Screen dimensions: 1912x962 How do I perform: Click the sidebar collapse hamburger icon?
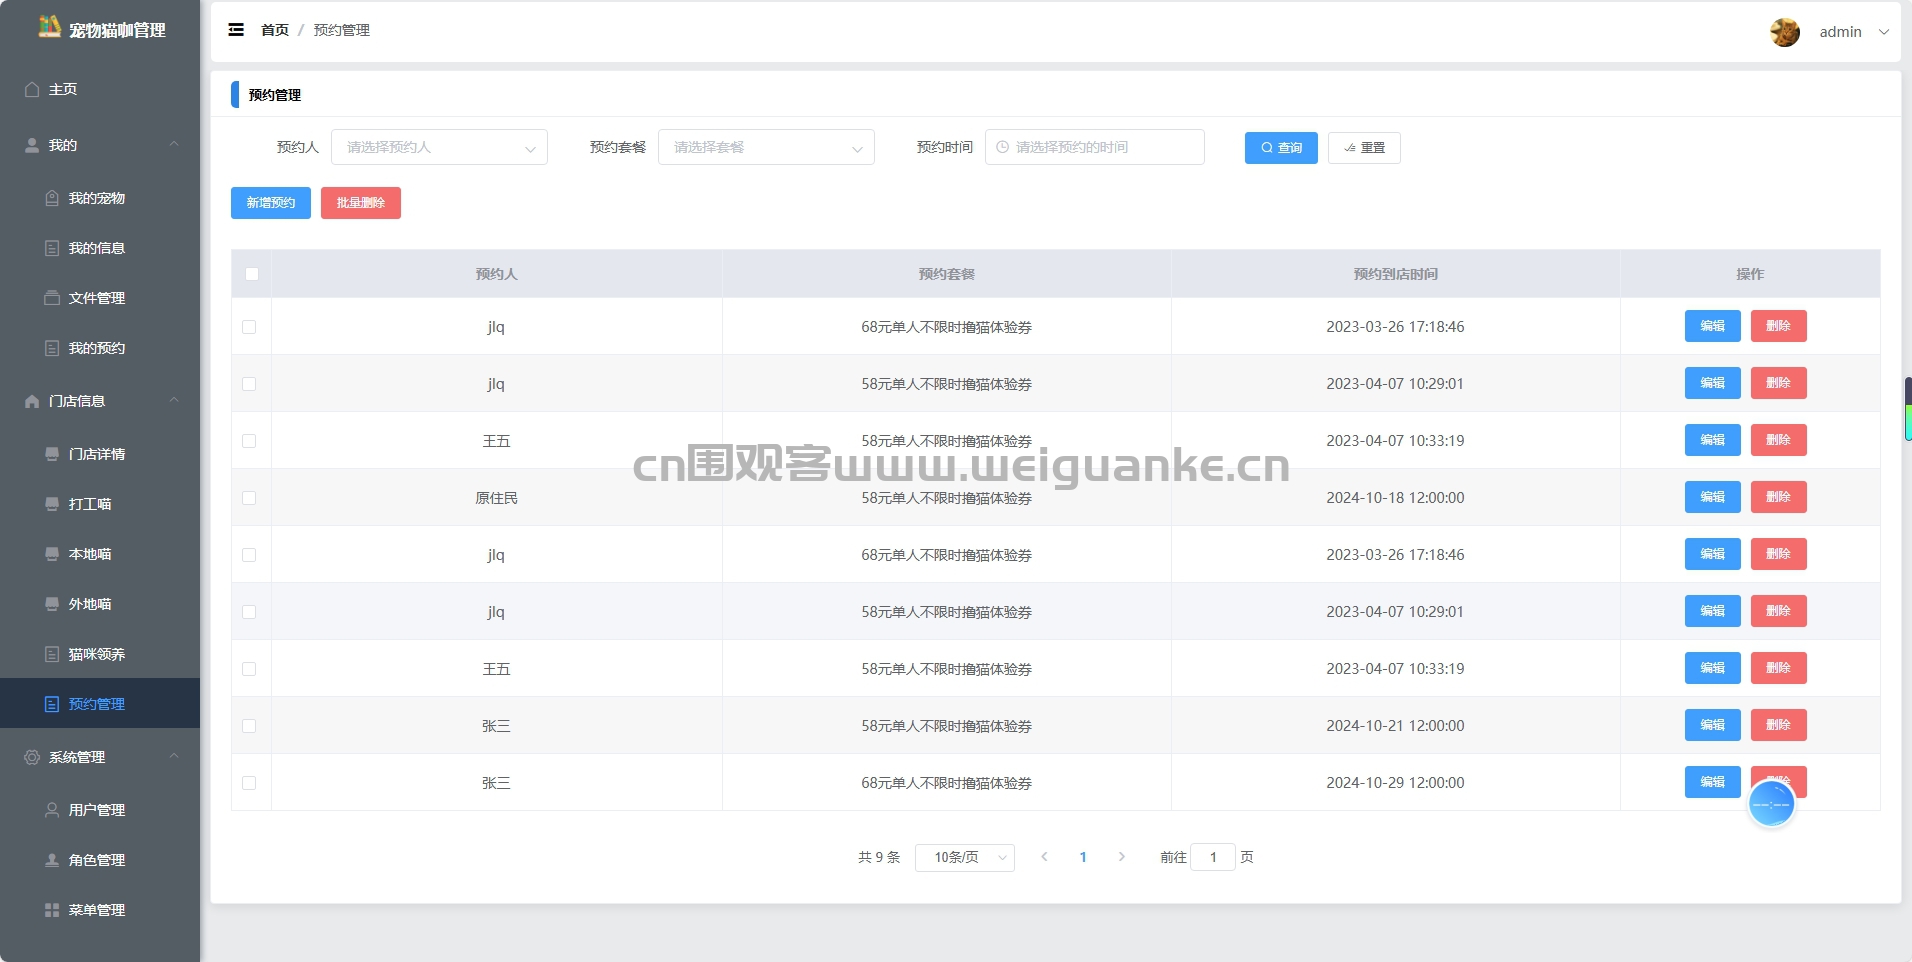click(236, 30)
